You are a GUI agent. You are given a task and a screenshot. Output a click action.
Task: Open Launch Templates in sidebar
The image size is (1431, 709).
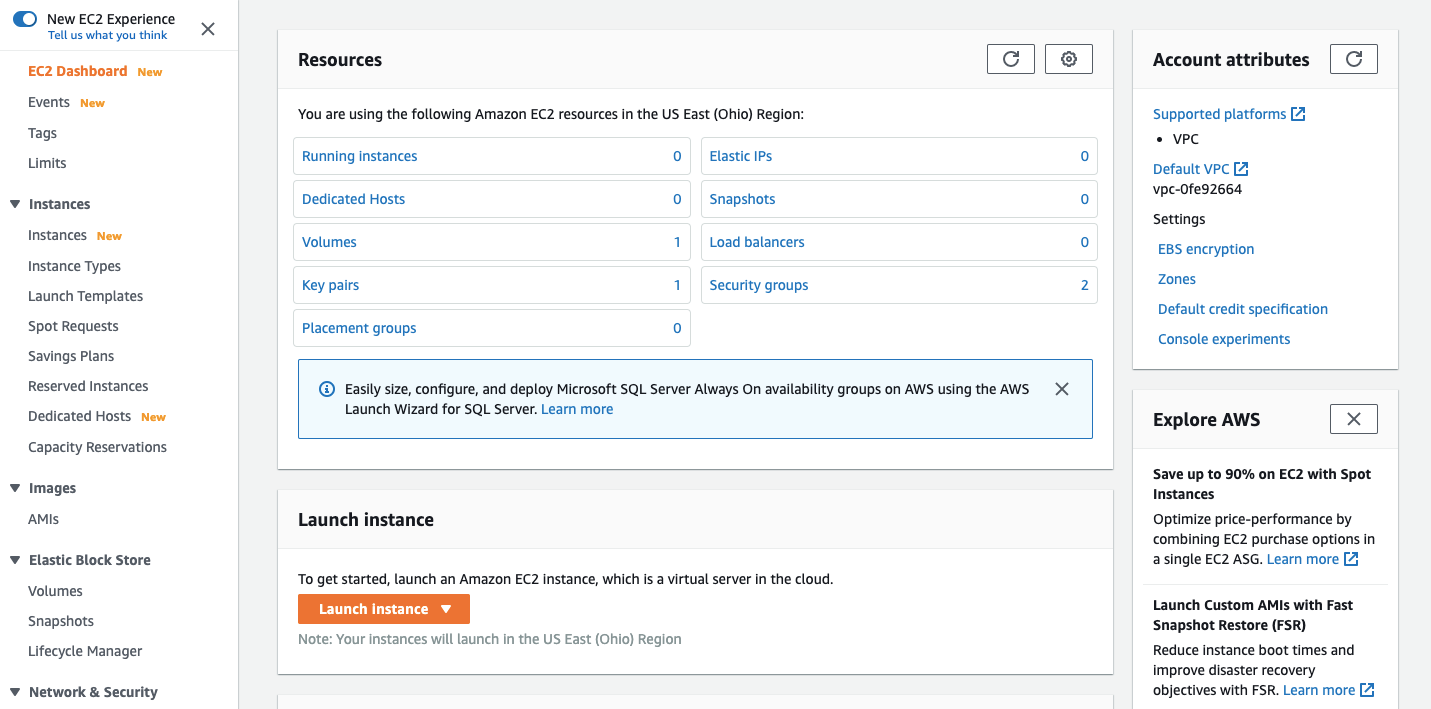tap(85, 296)
